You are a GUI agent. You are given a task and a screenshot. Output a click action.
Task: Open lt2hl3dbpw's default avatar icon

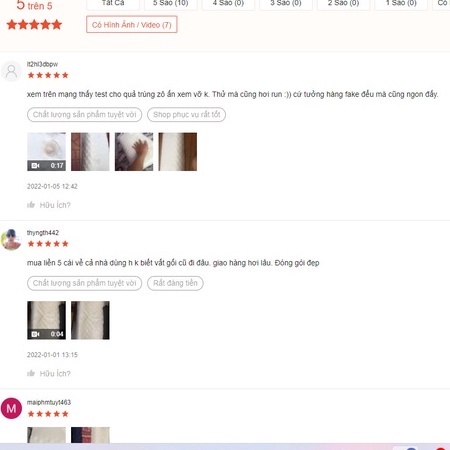tap(11, 71)
